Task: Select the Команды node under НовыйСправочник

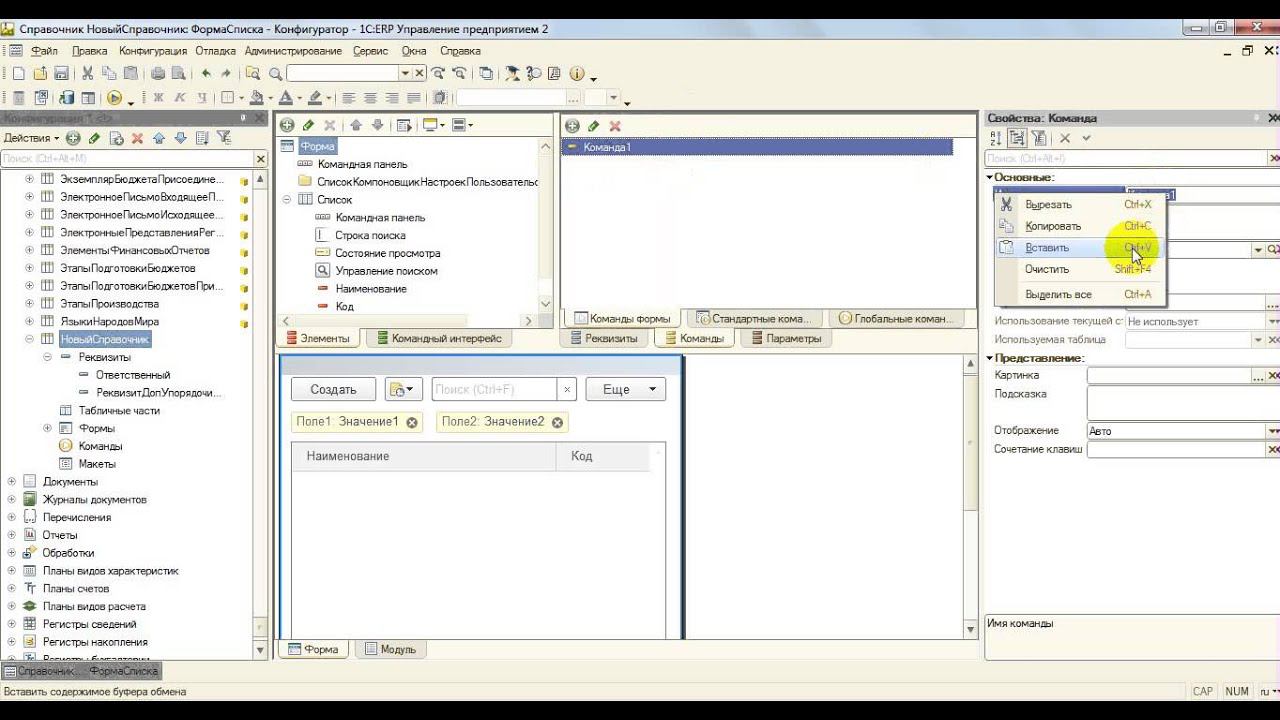Action: [100, 446]
